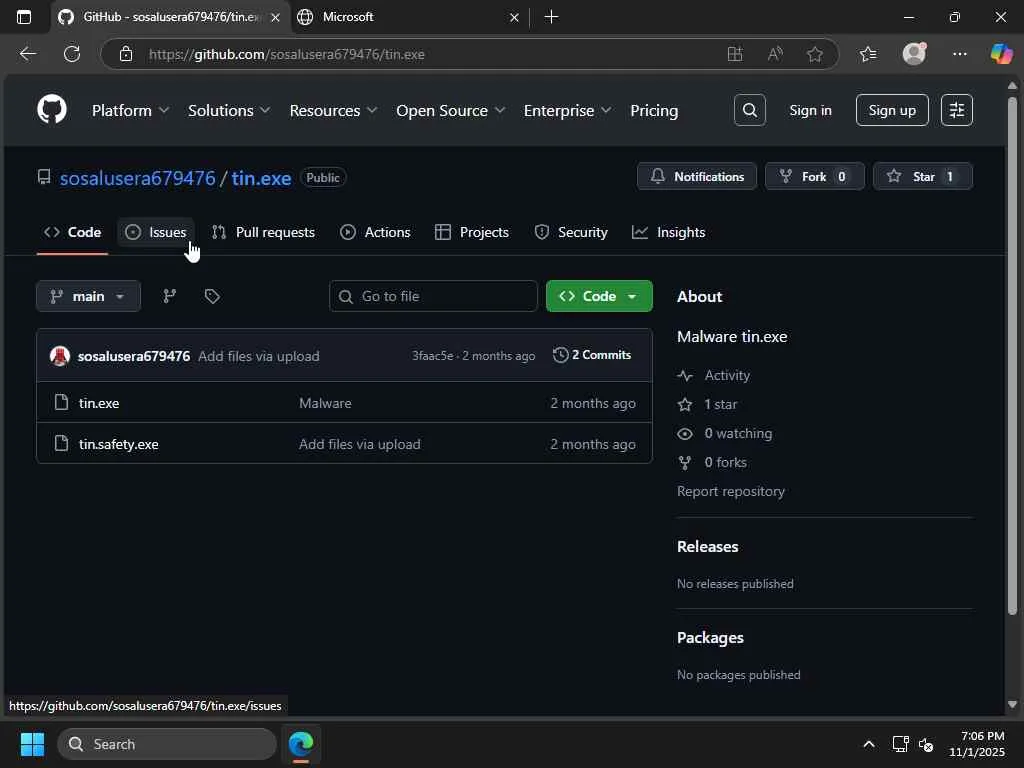
Task: Open the Security tab
Action: tap(571, 232)
